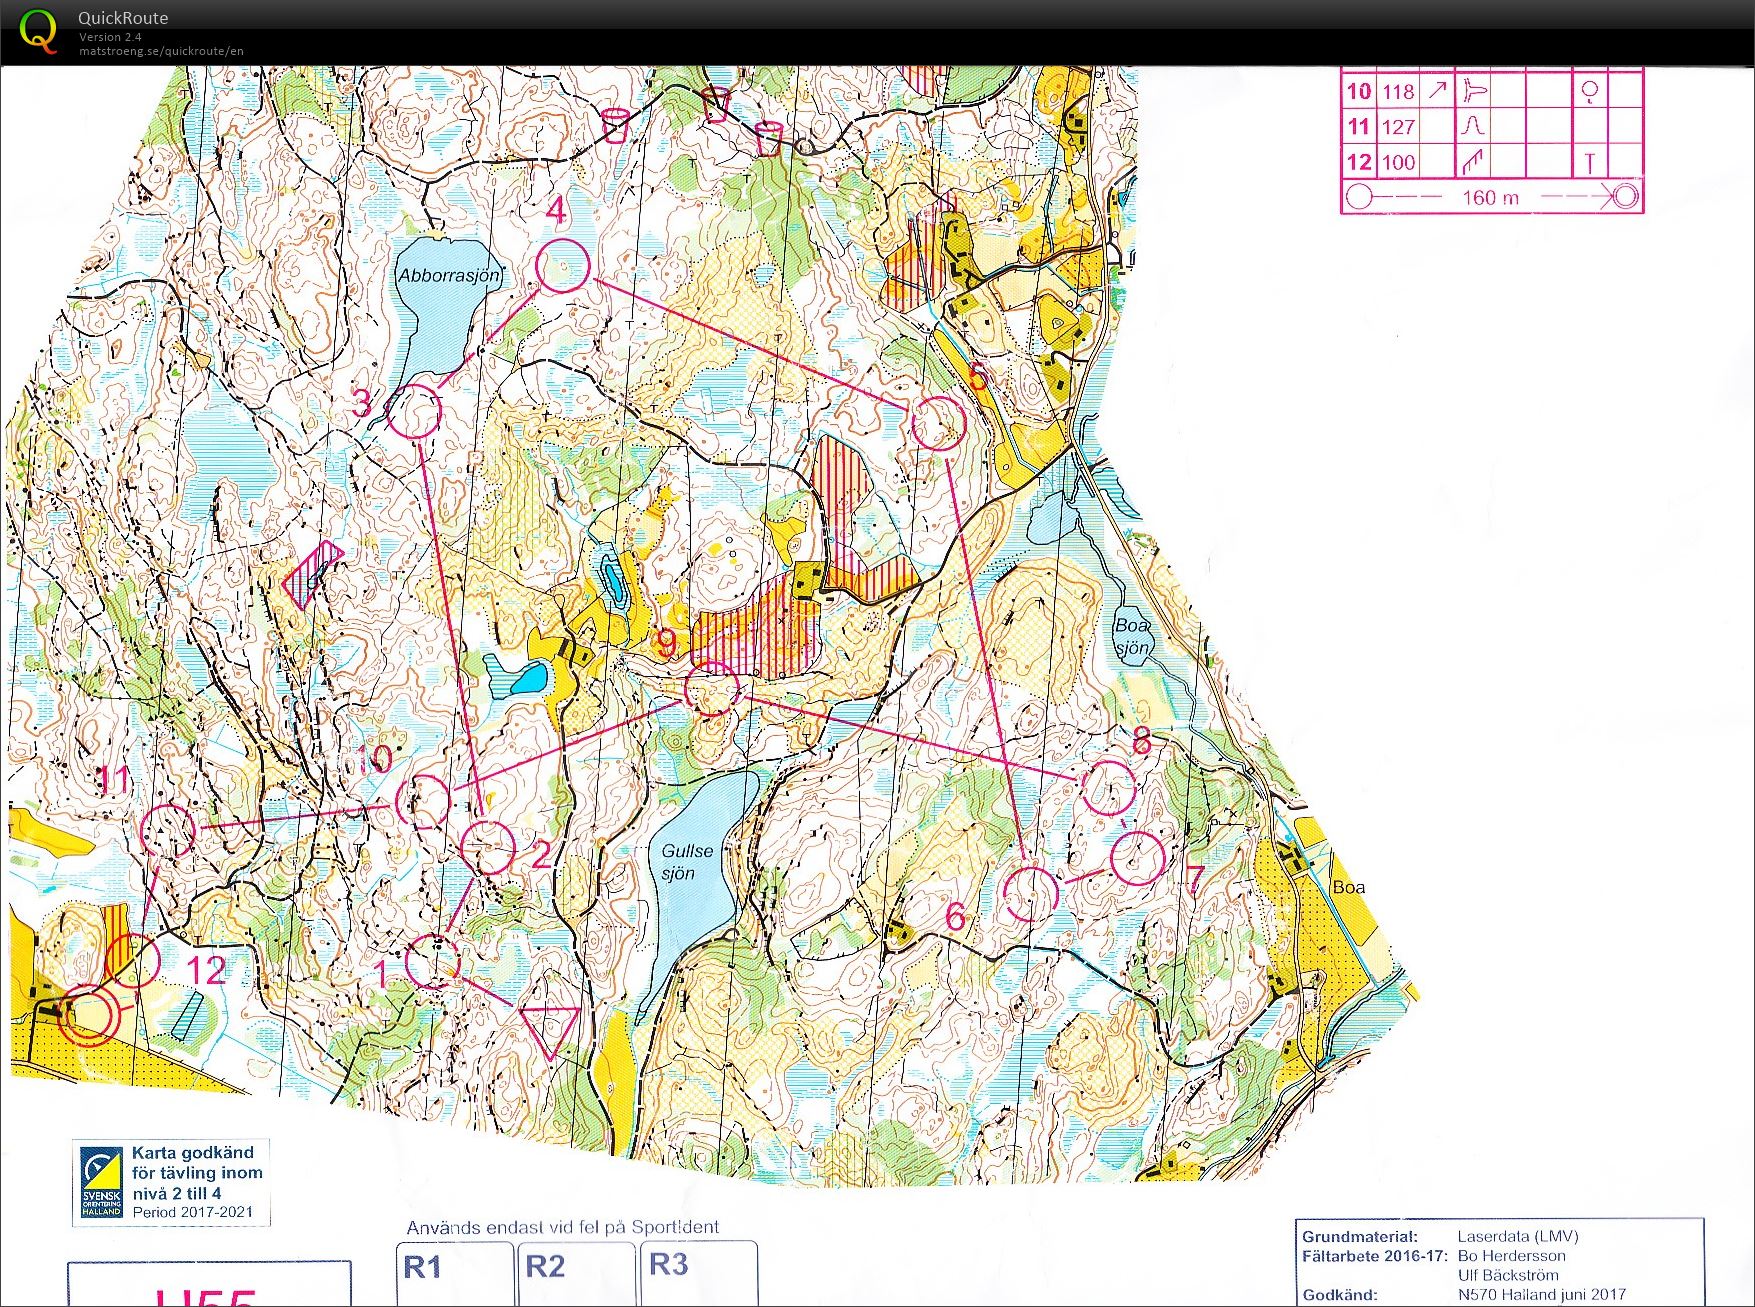
Task: Click control circle 9 on the course
Action: click(712, 688)
